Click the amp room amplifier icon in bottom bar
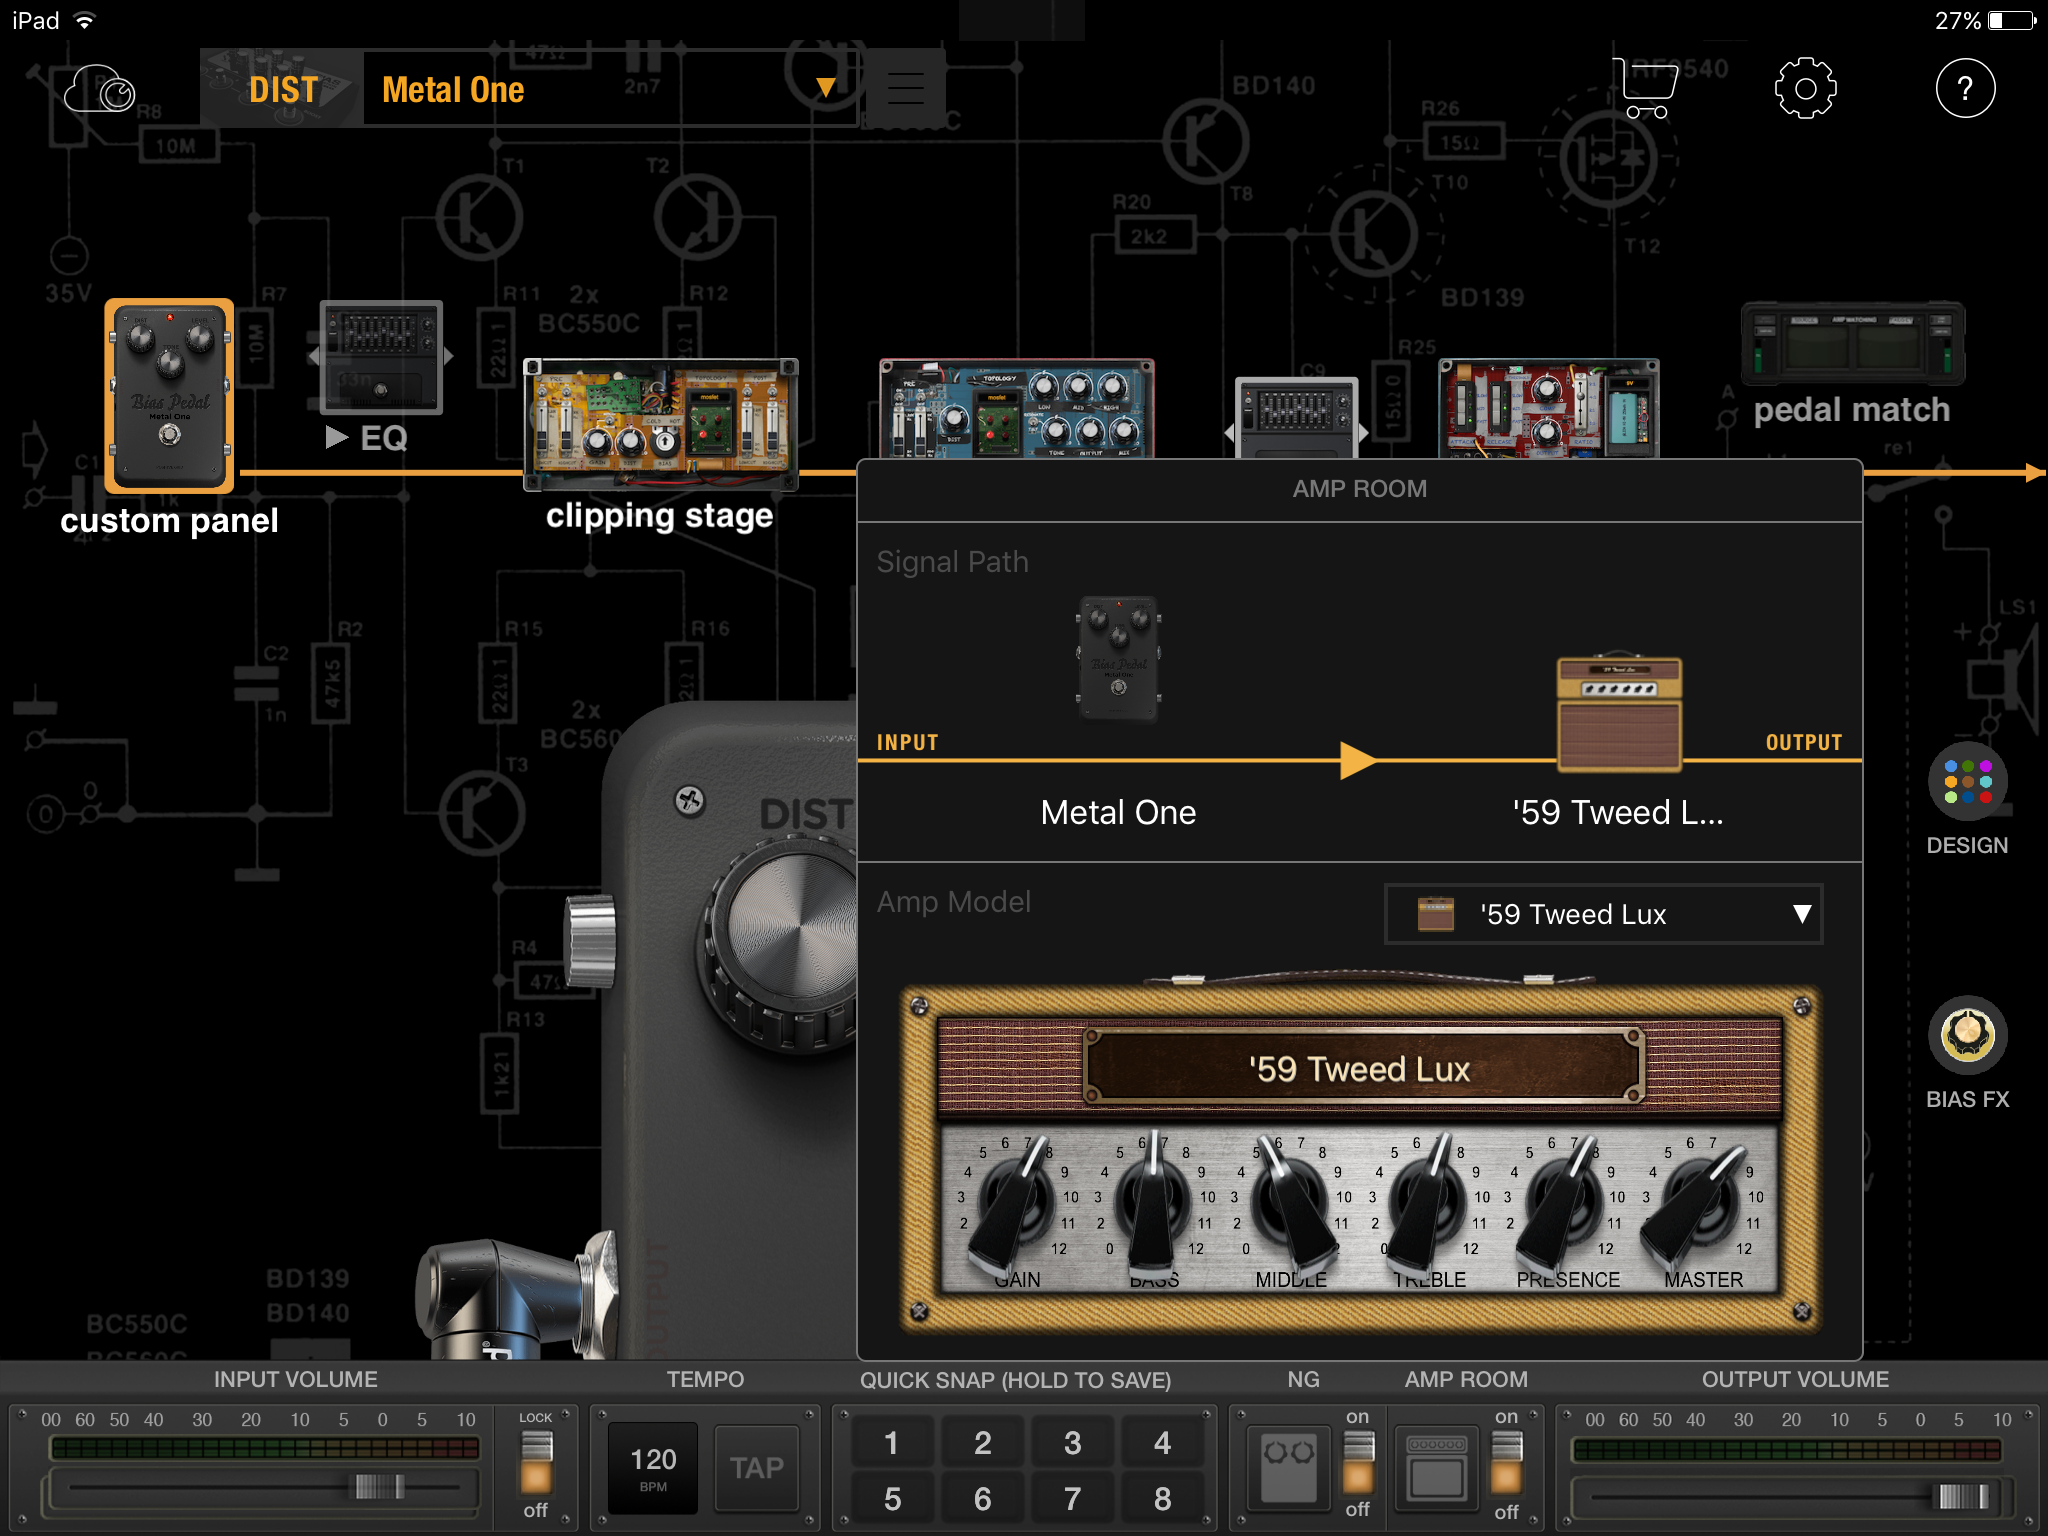 pyautogui.click(x=1436, y=1465)
